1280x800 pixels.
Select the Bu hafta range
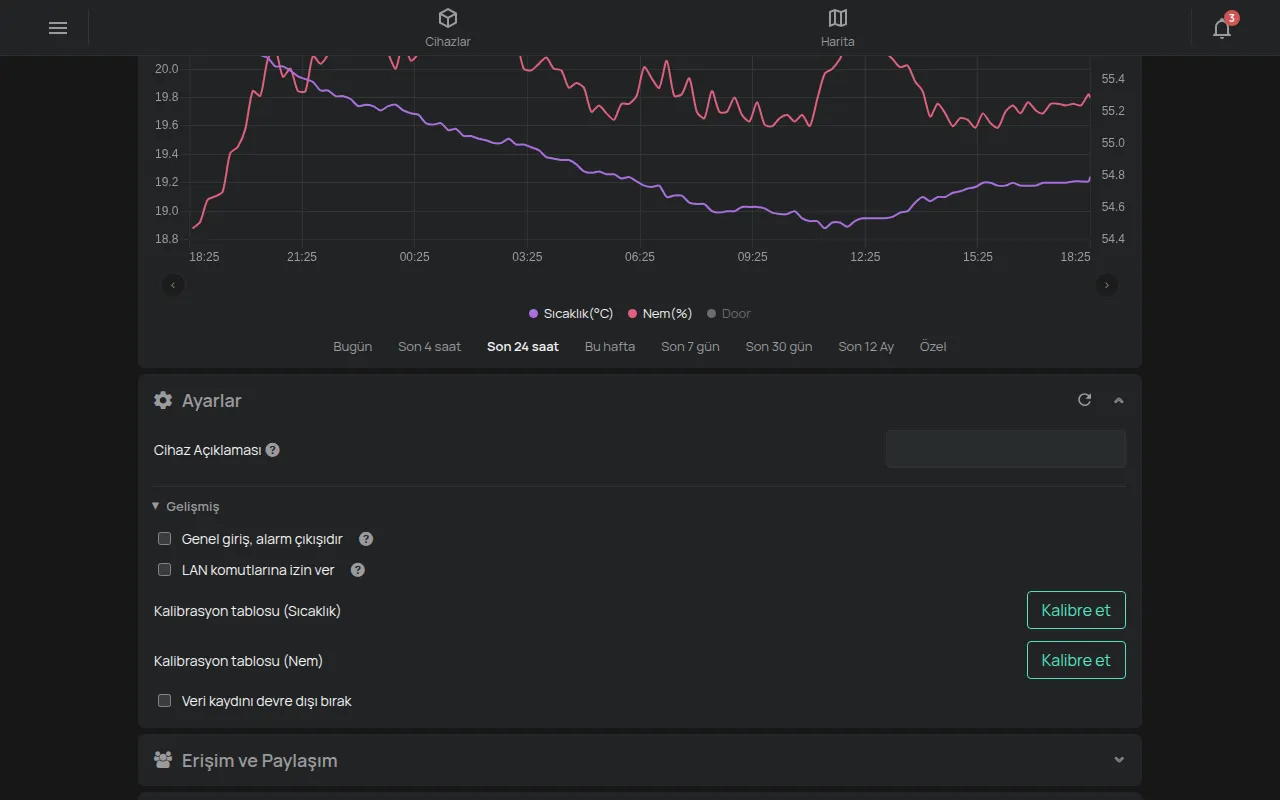[610, 347]
